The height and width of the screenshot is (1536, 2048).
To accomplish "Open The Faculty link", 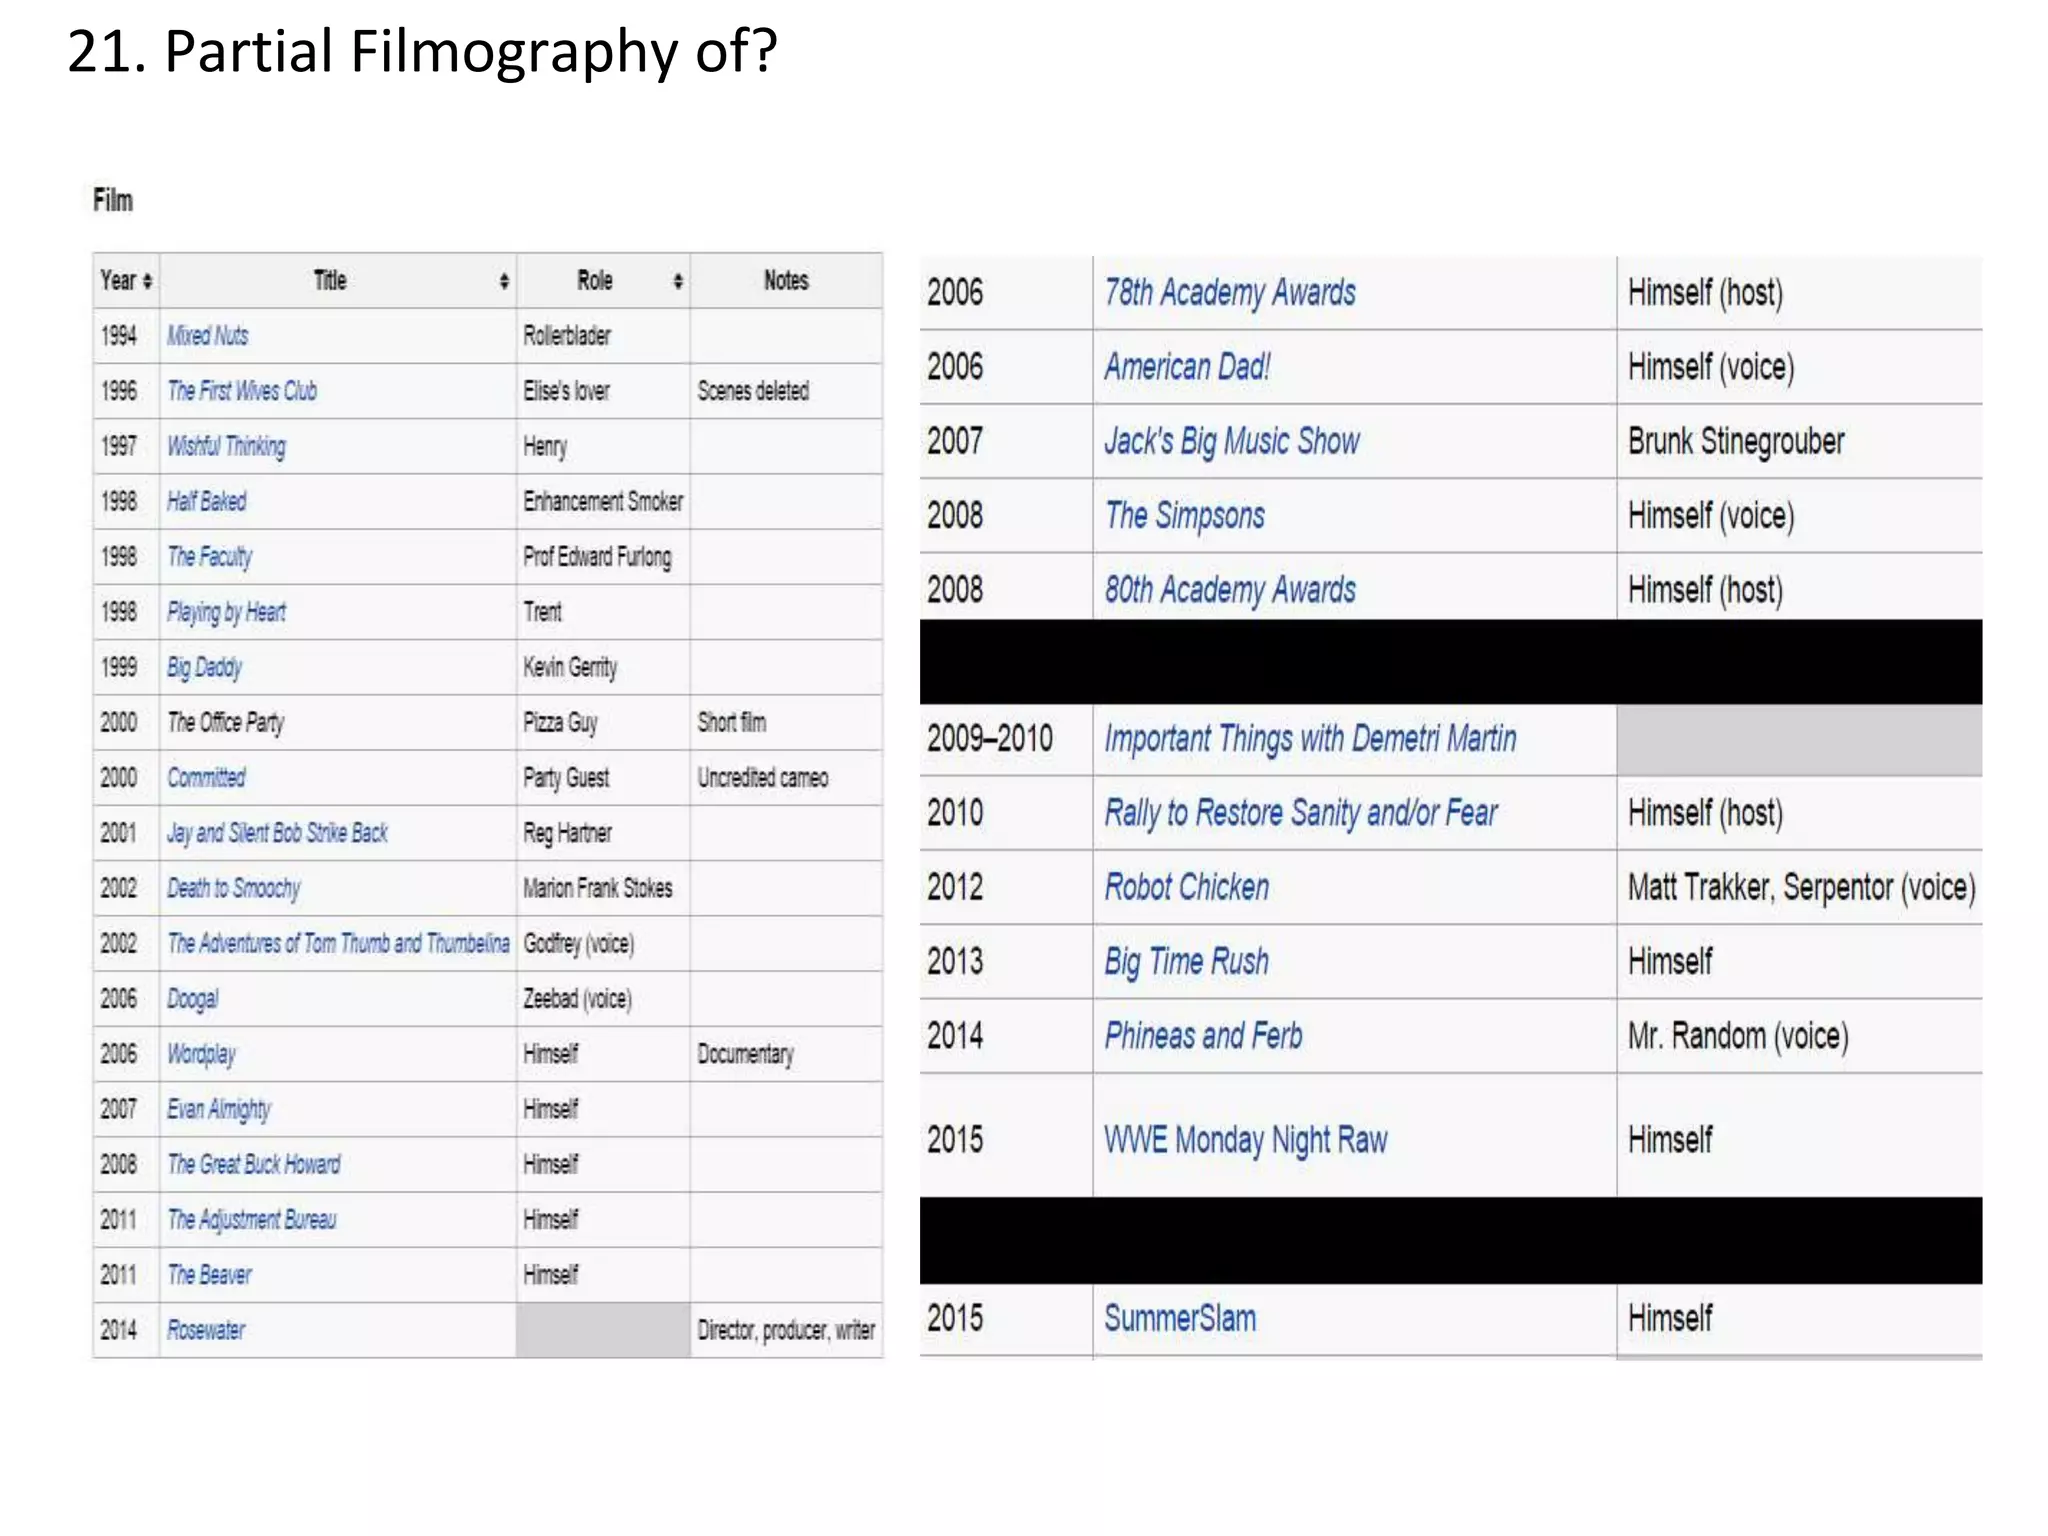I will [210, 557].
